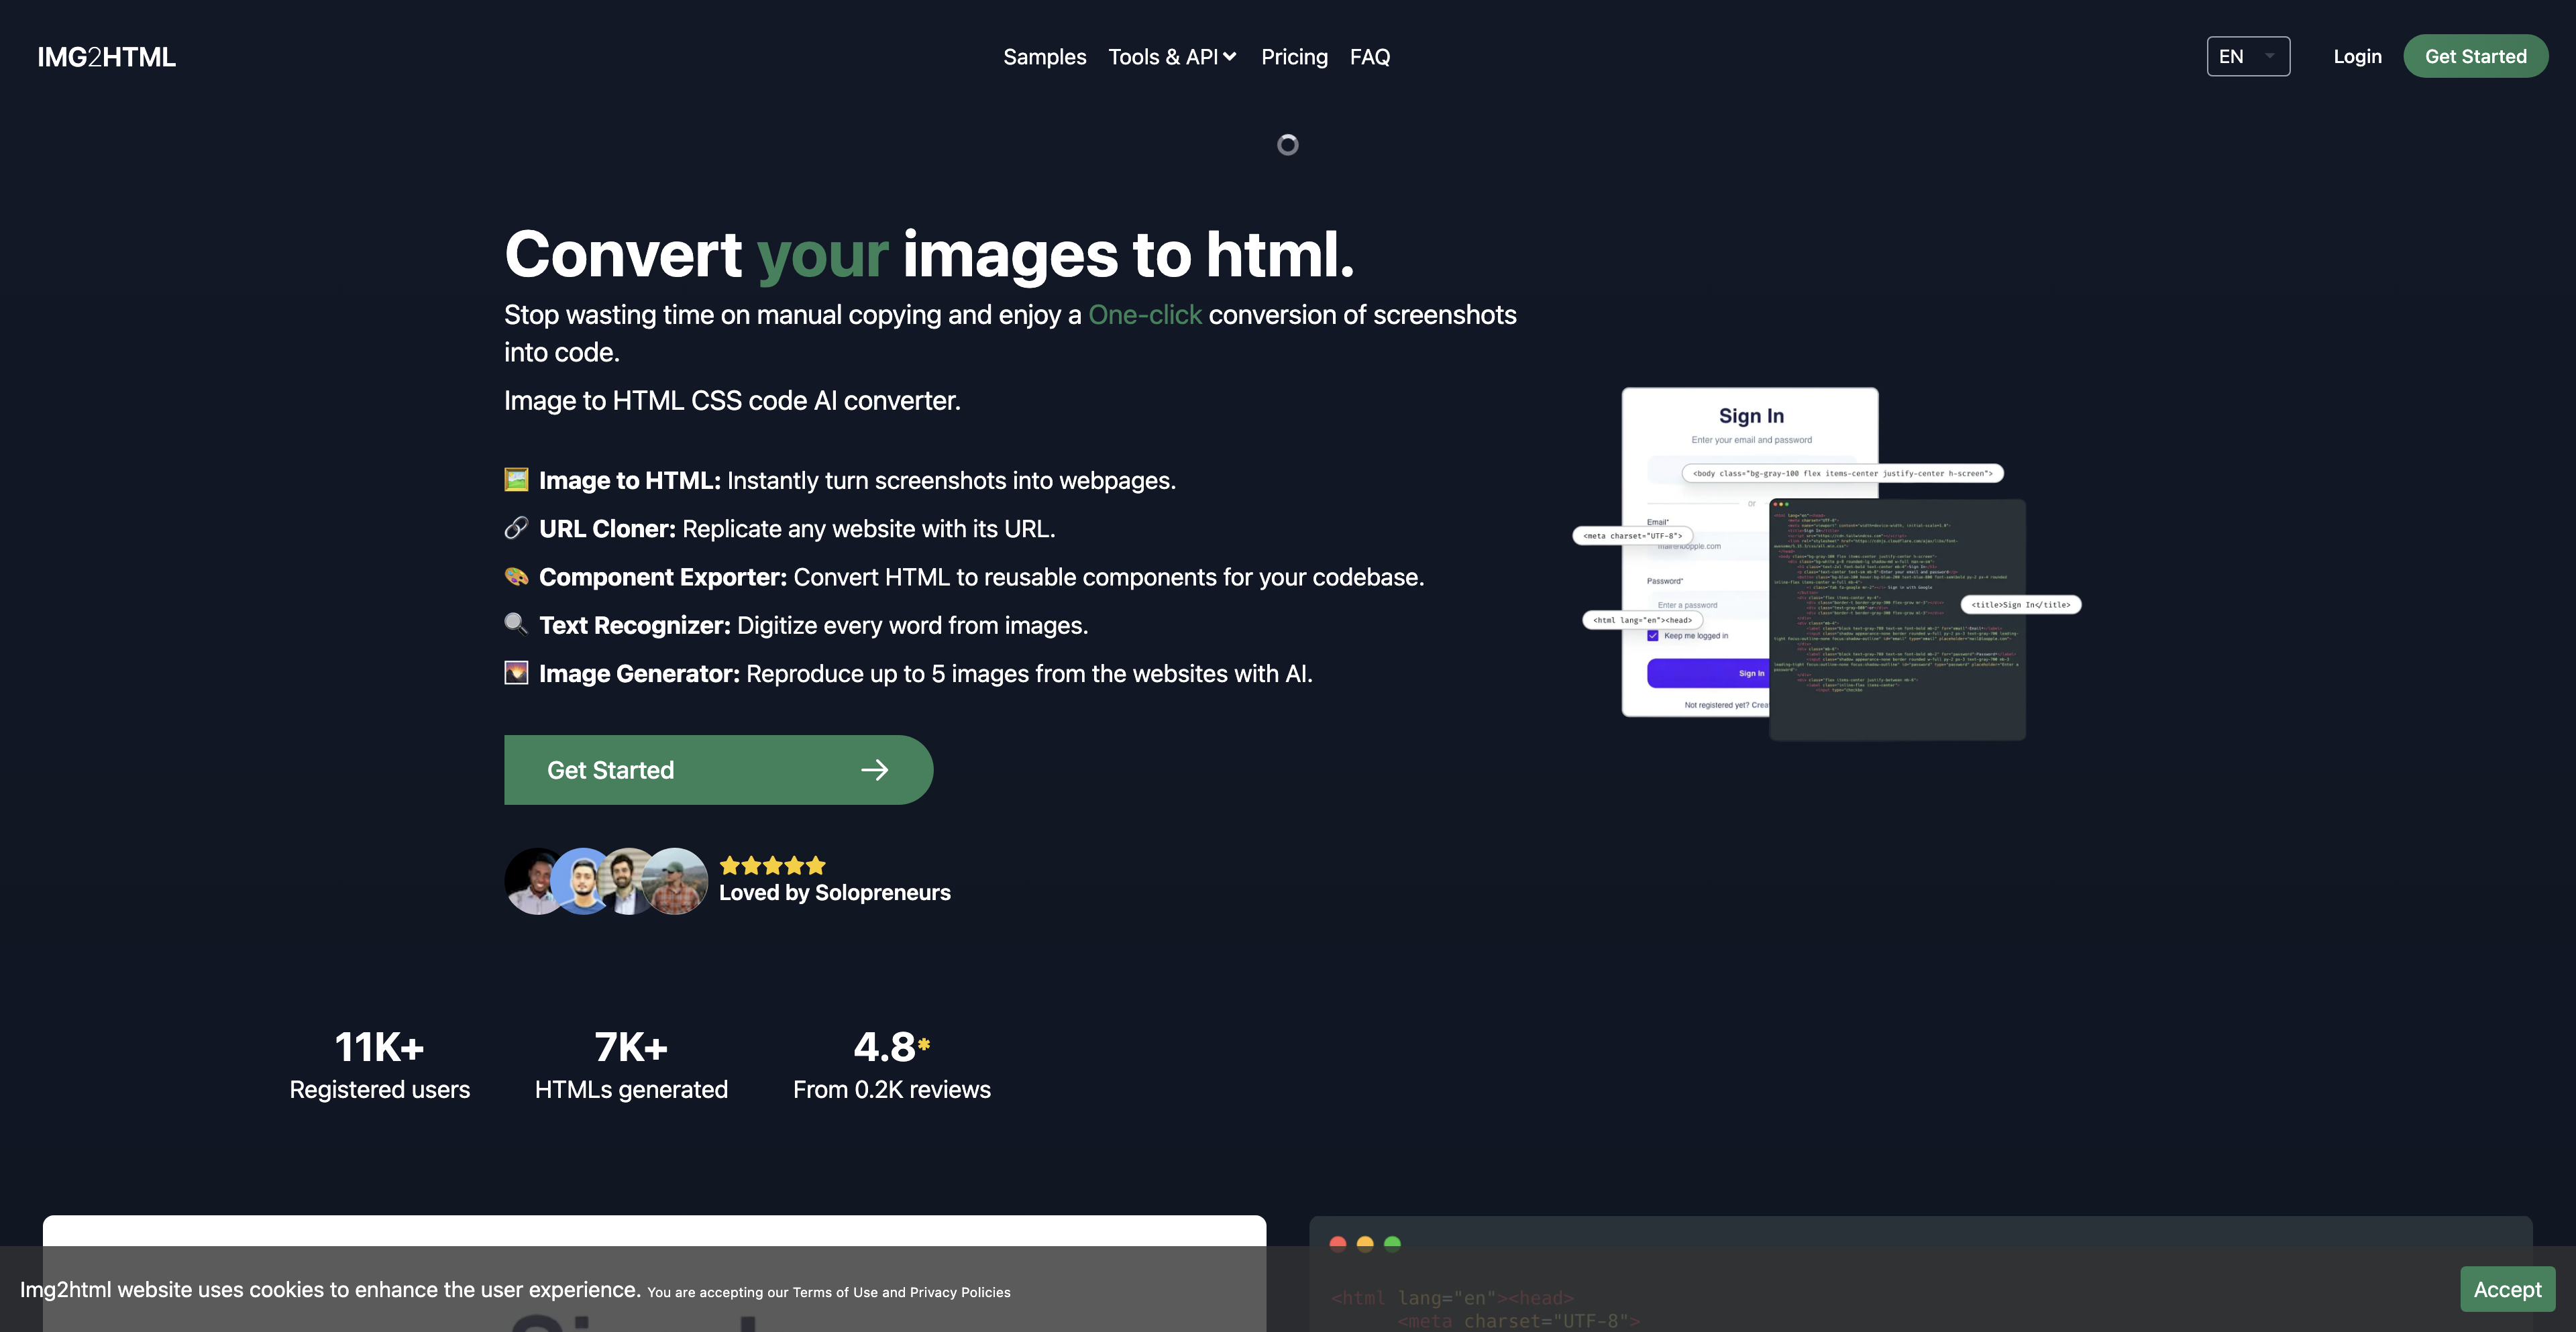The image size is (2576, 1332).
Task: Click the chain link icon beside URL Cloner
Action: [x=516, y=528]
